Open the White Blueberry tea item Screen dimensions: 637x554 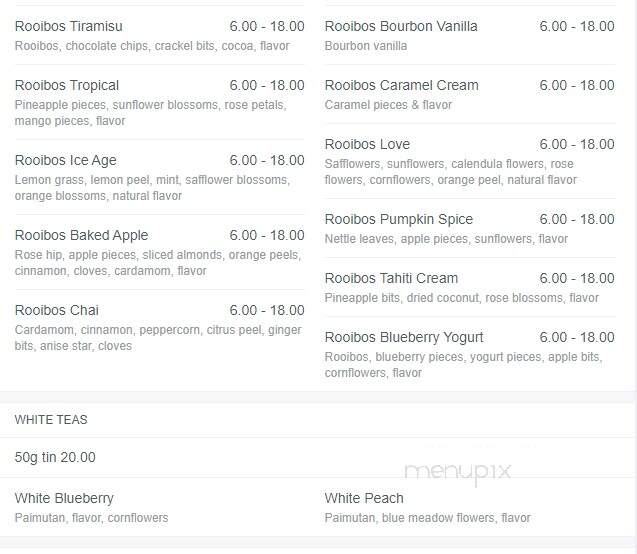click(64, 499)
